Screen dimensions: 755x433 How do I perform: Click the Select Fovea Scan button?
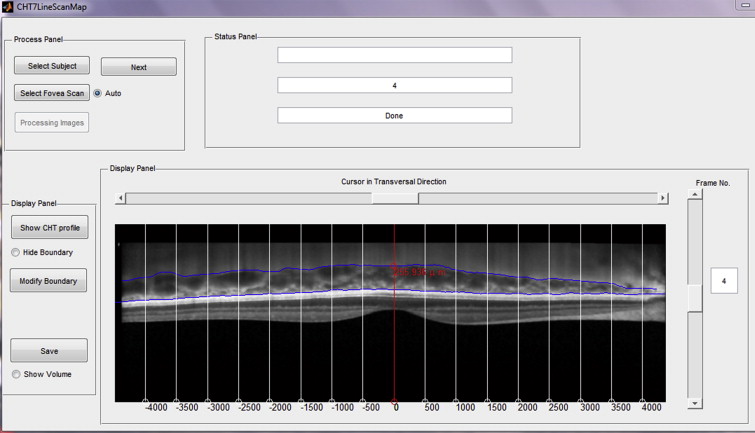(52, 93)
